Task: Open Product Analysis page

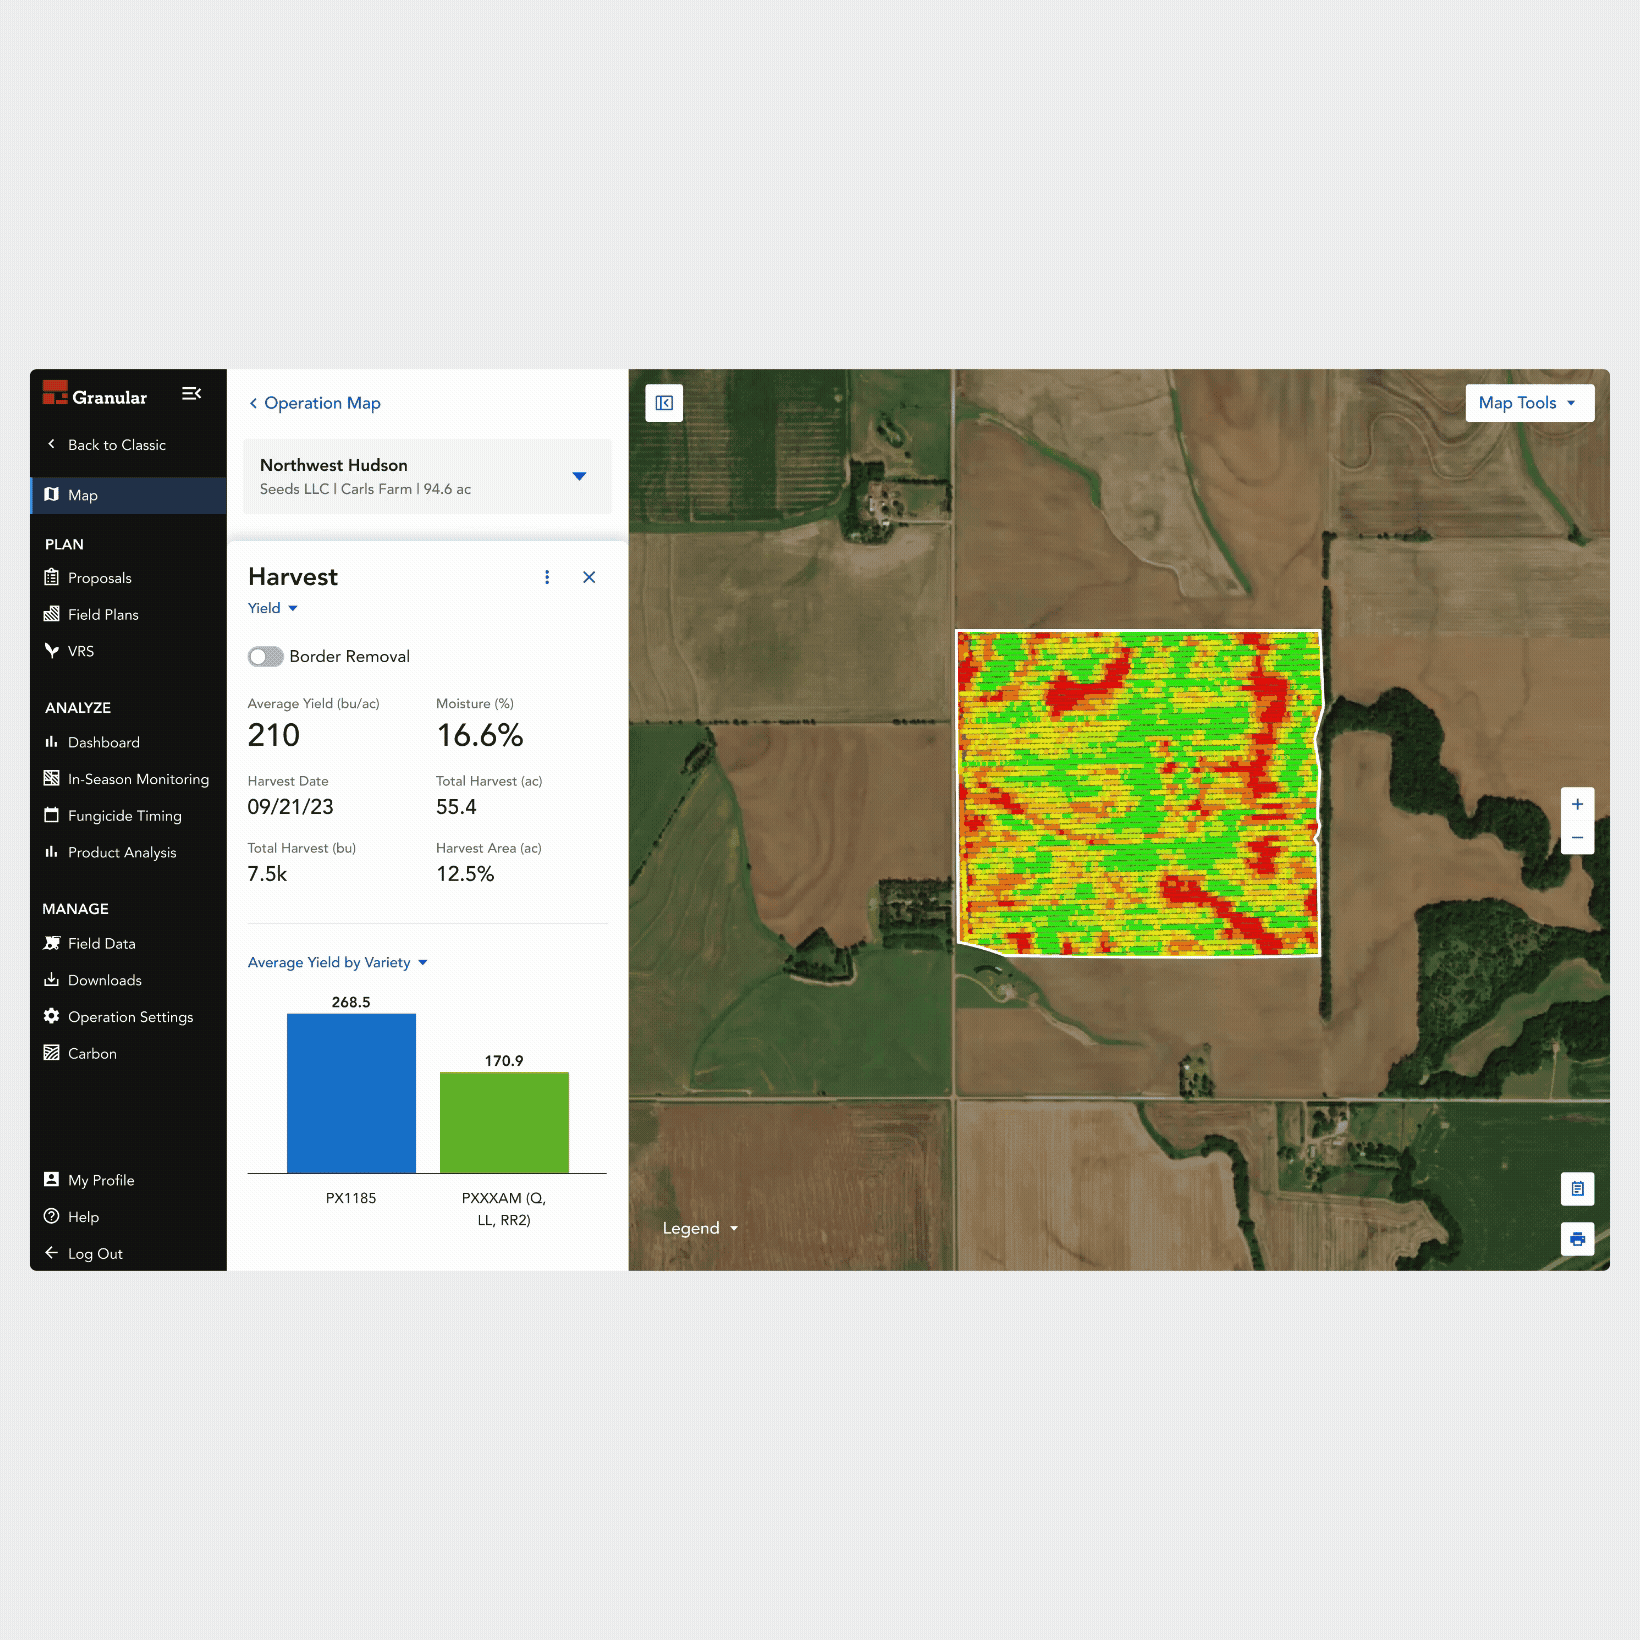Action: point(122,852)
